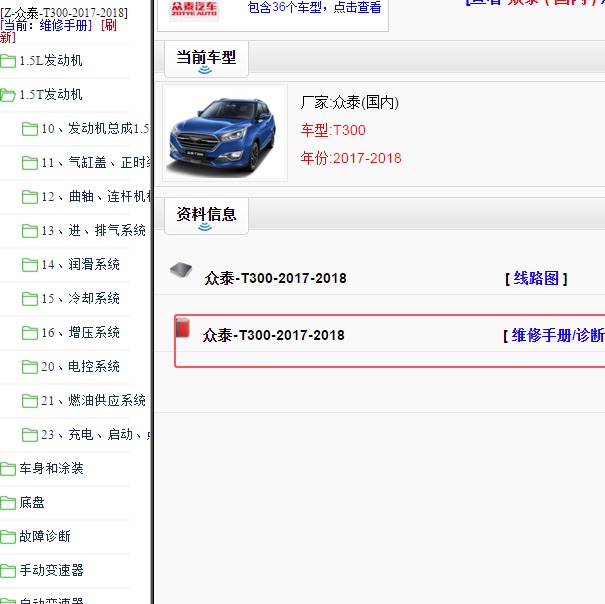Click the 当前：维修手册 link

click(46, 25)
